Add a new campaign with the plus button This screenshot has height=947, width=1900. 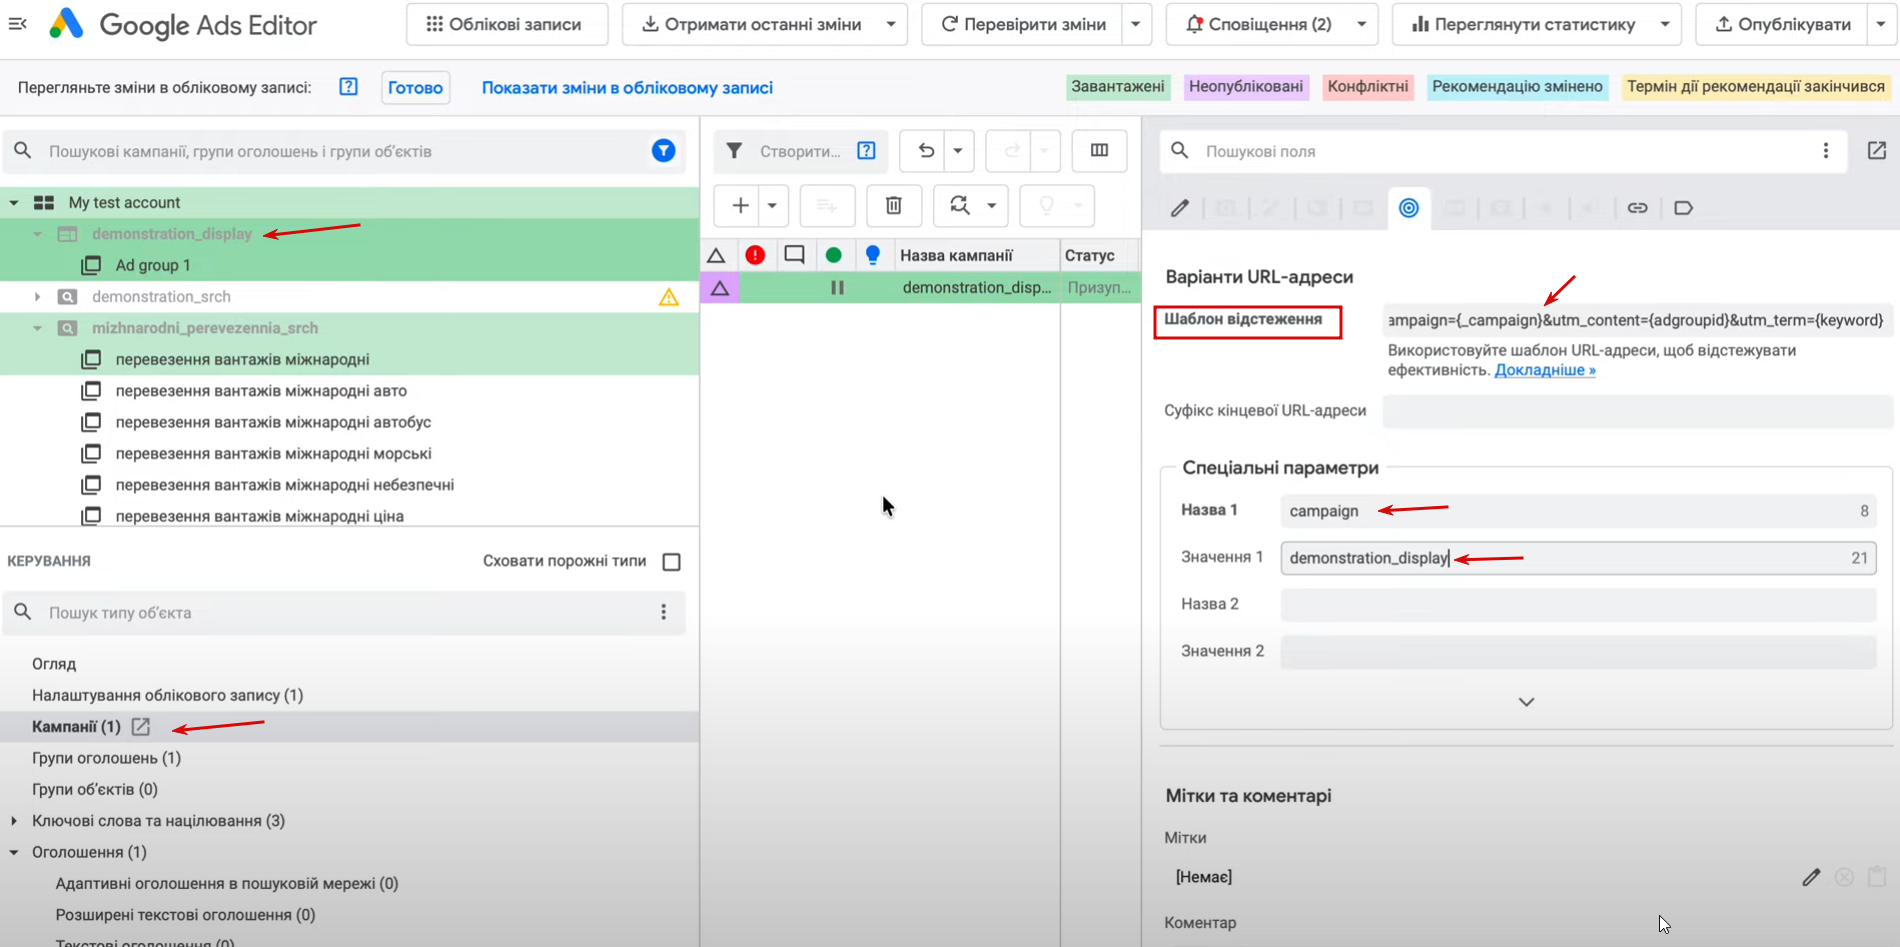coord(740,206)
